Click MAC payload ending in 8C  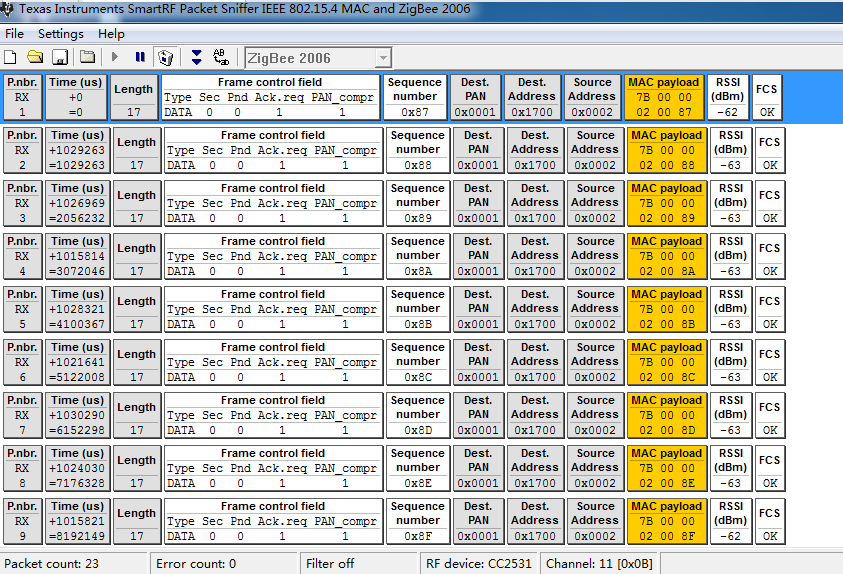tap(667, 362)
